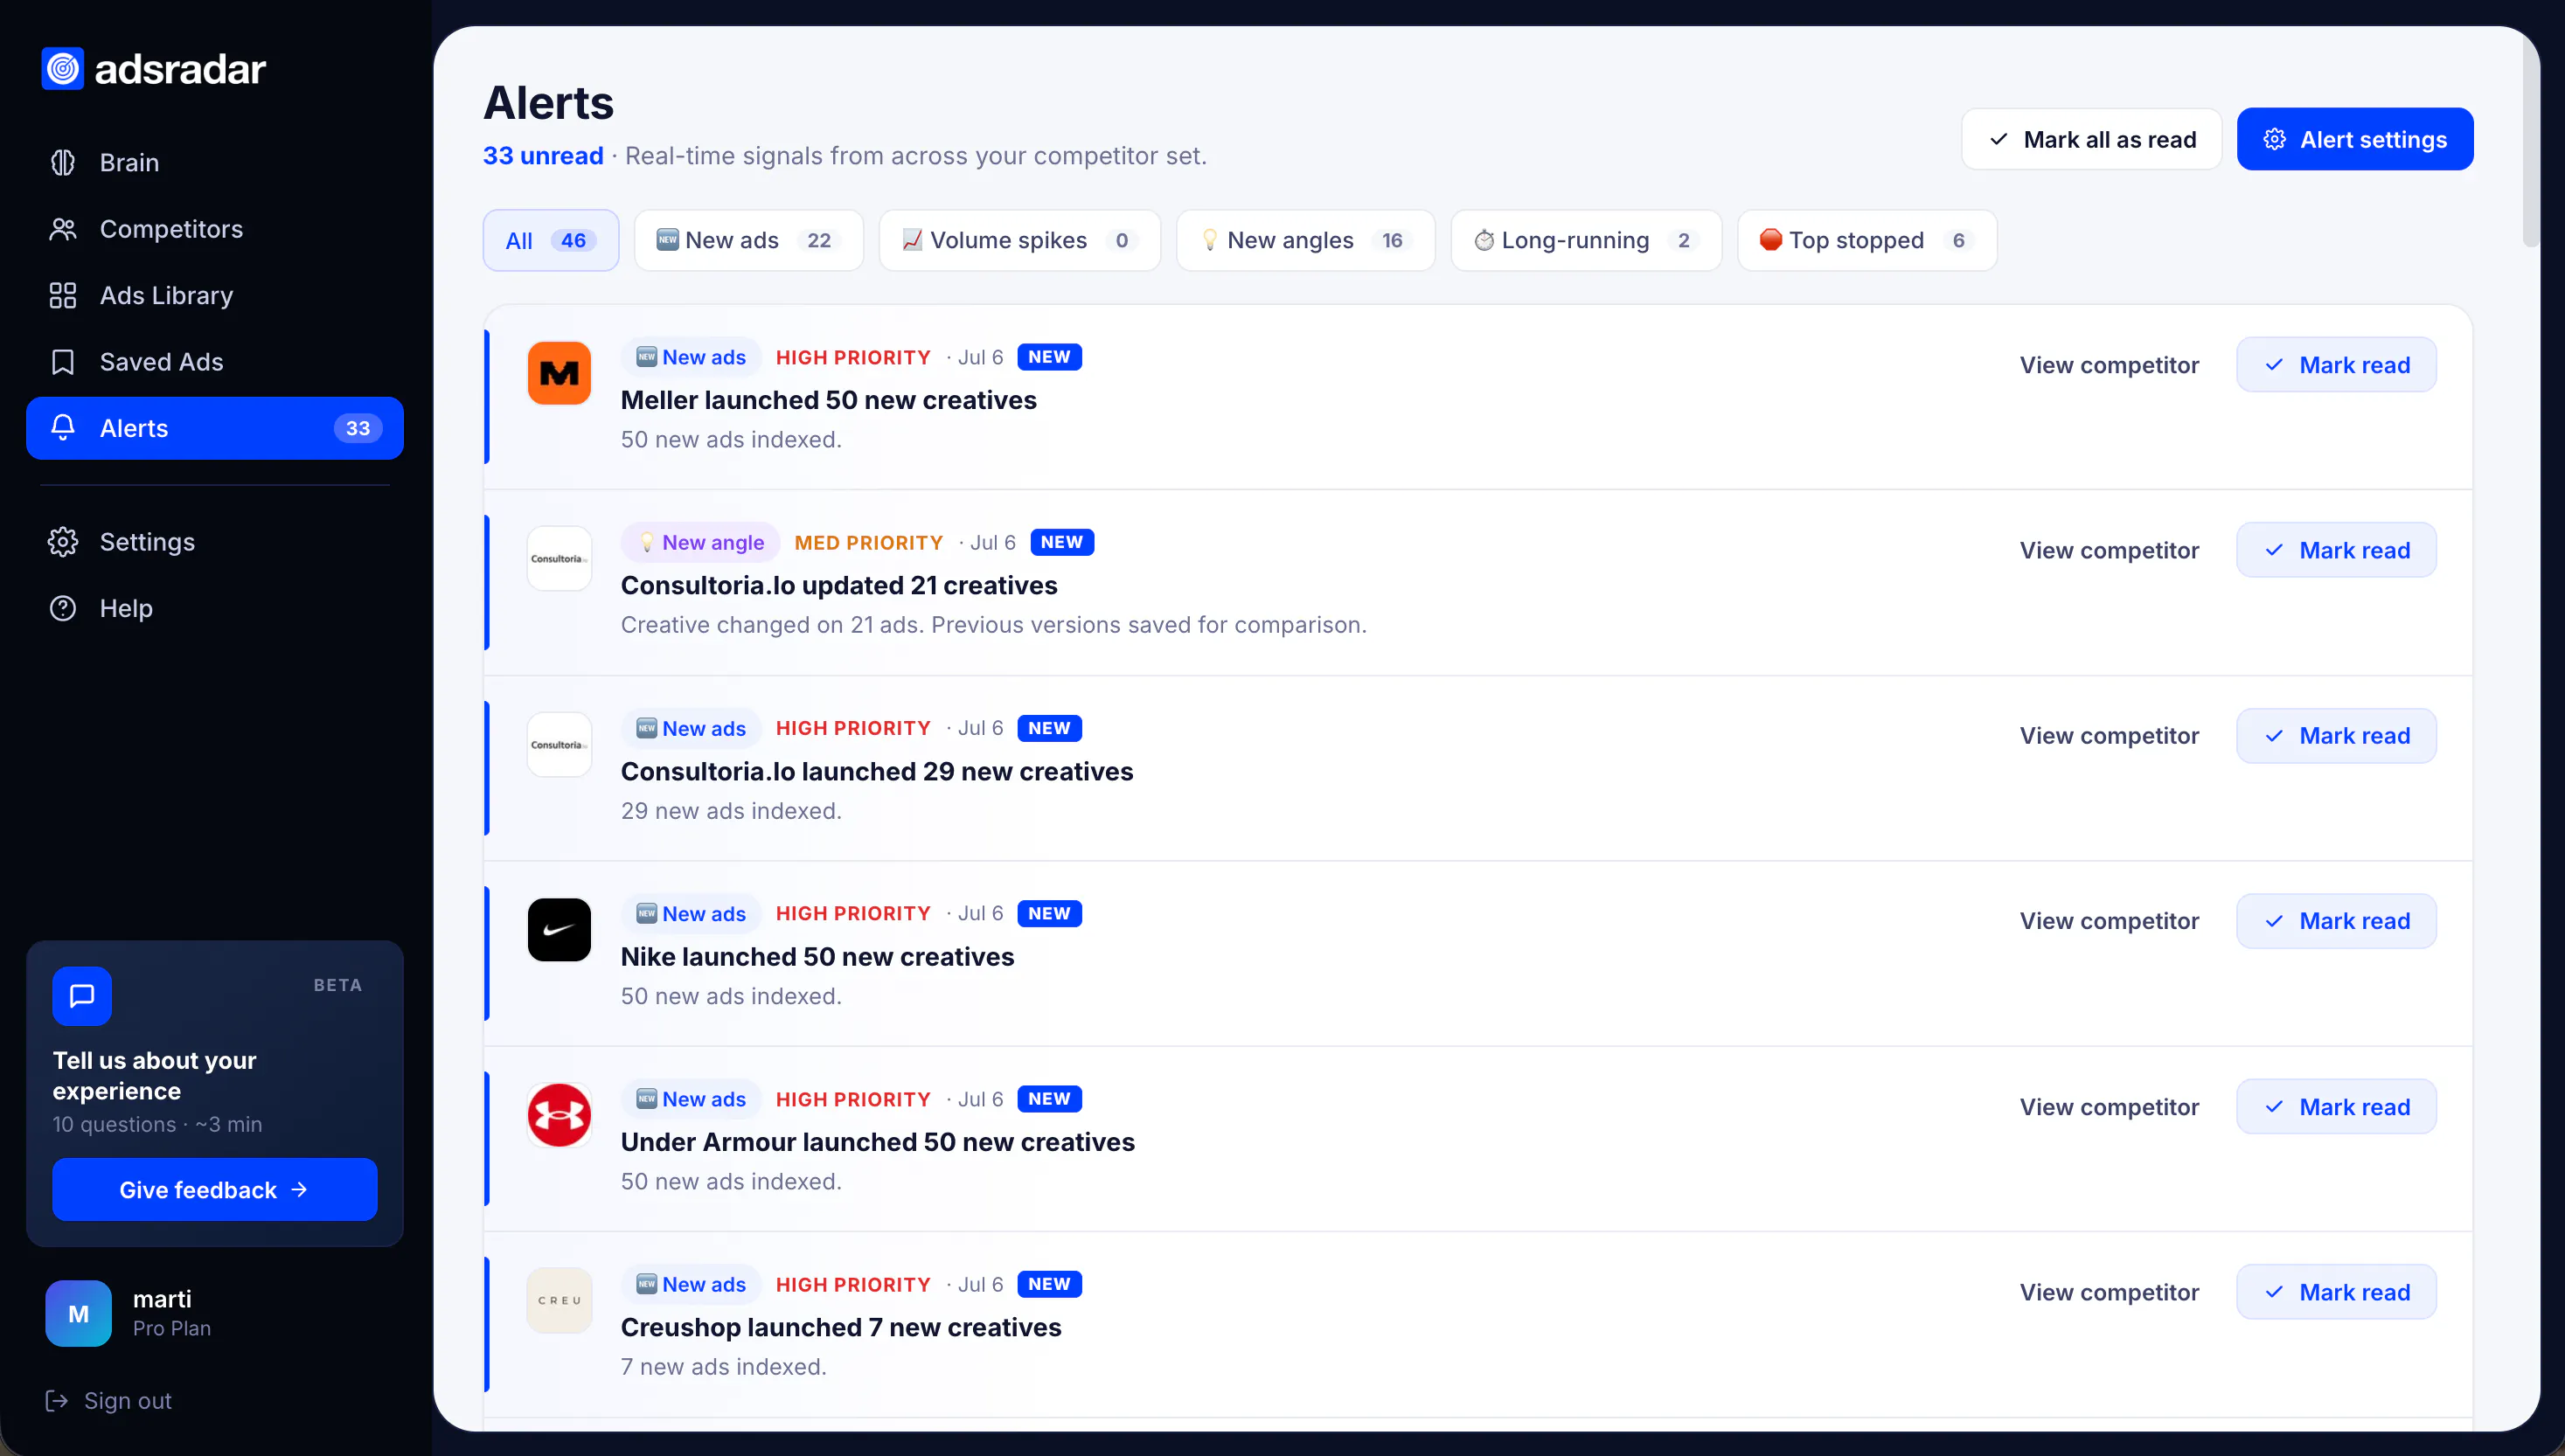2565x1456 pixels.
Task: Open the Brain section icon
Action: coord(63,162)
